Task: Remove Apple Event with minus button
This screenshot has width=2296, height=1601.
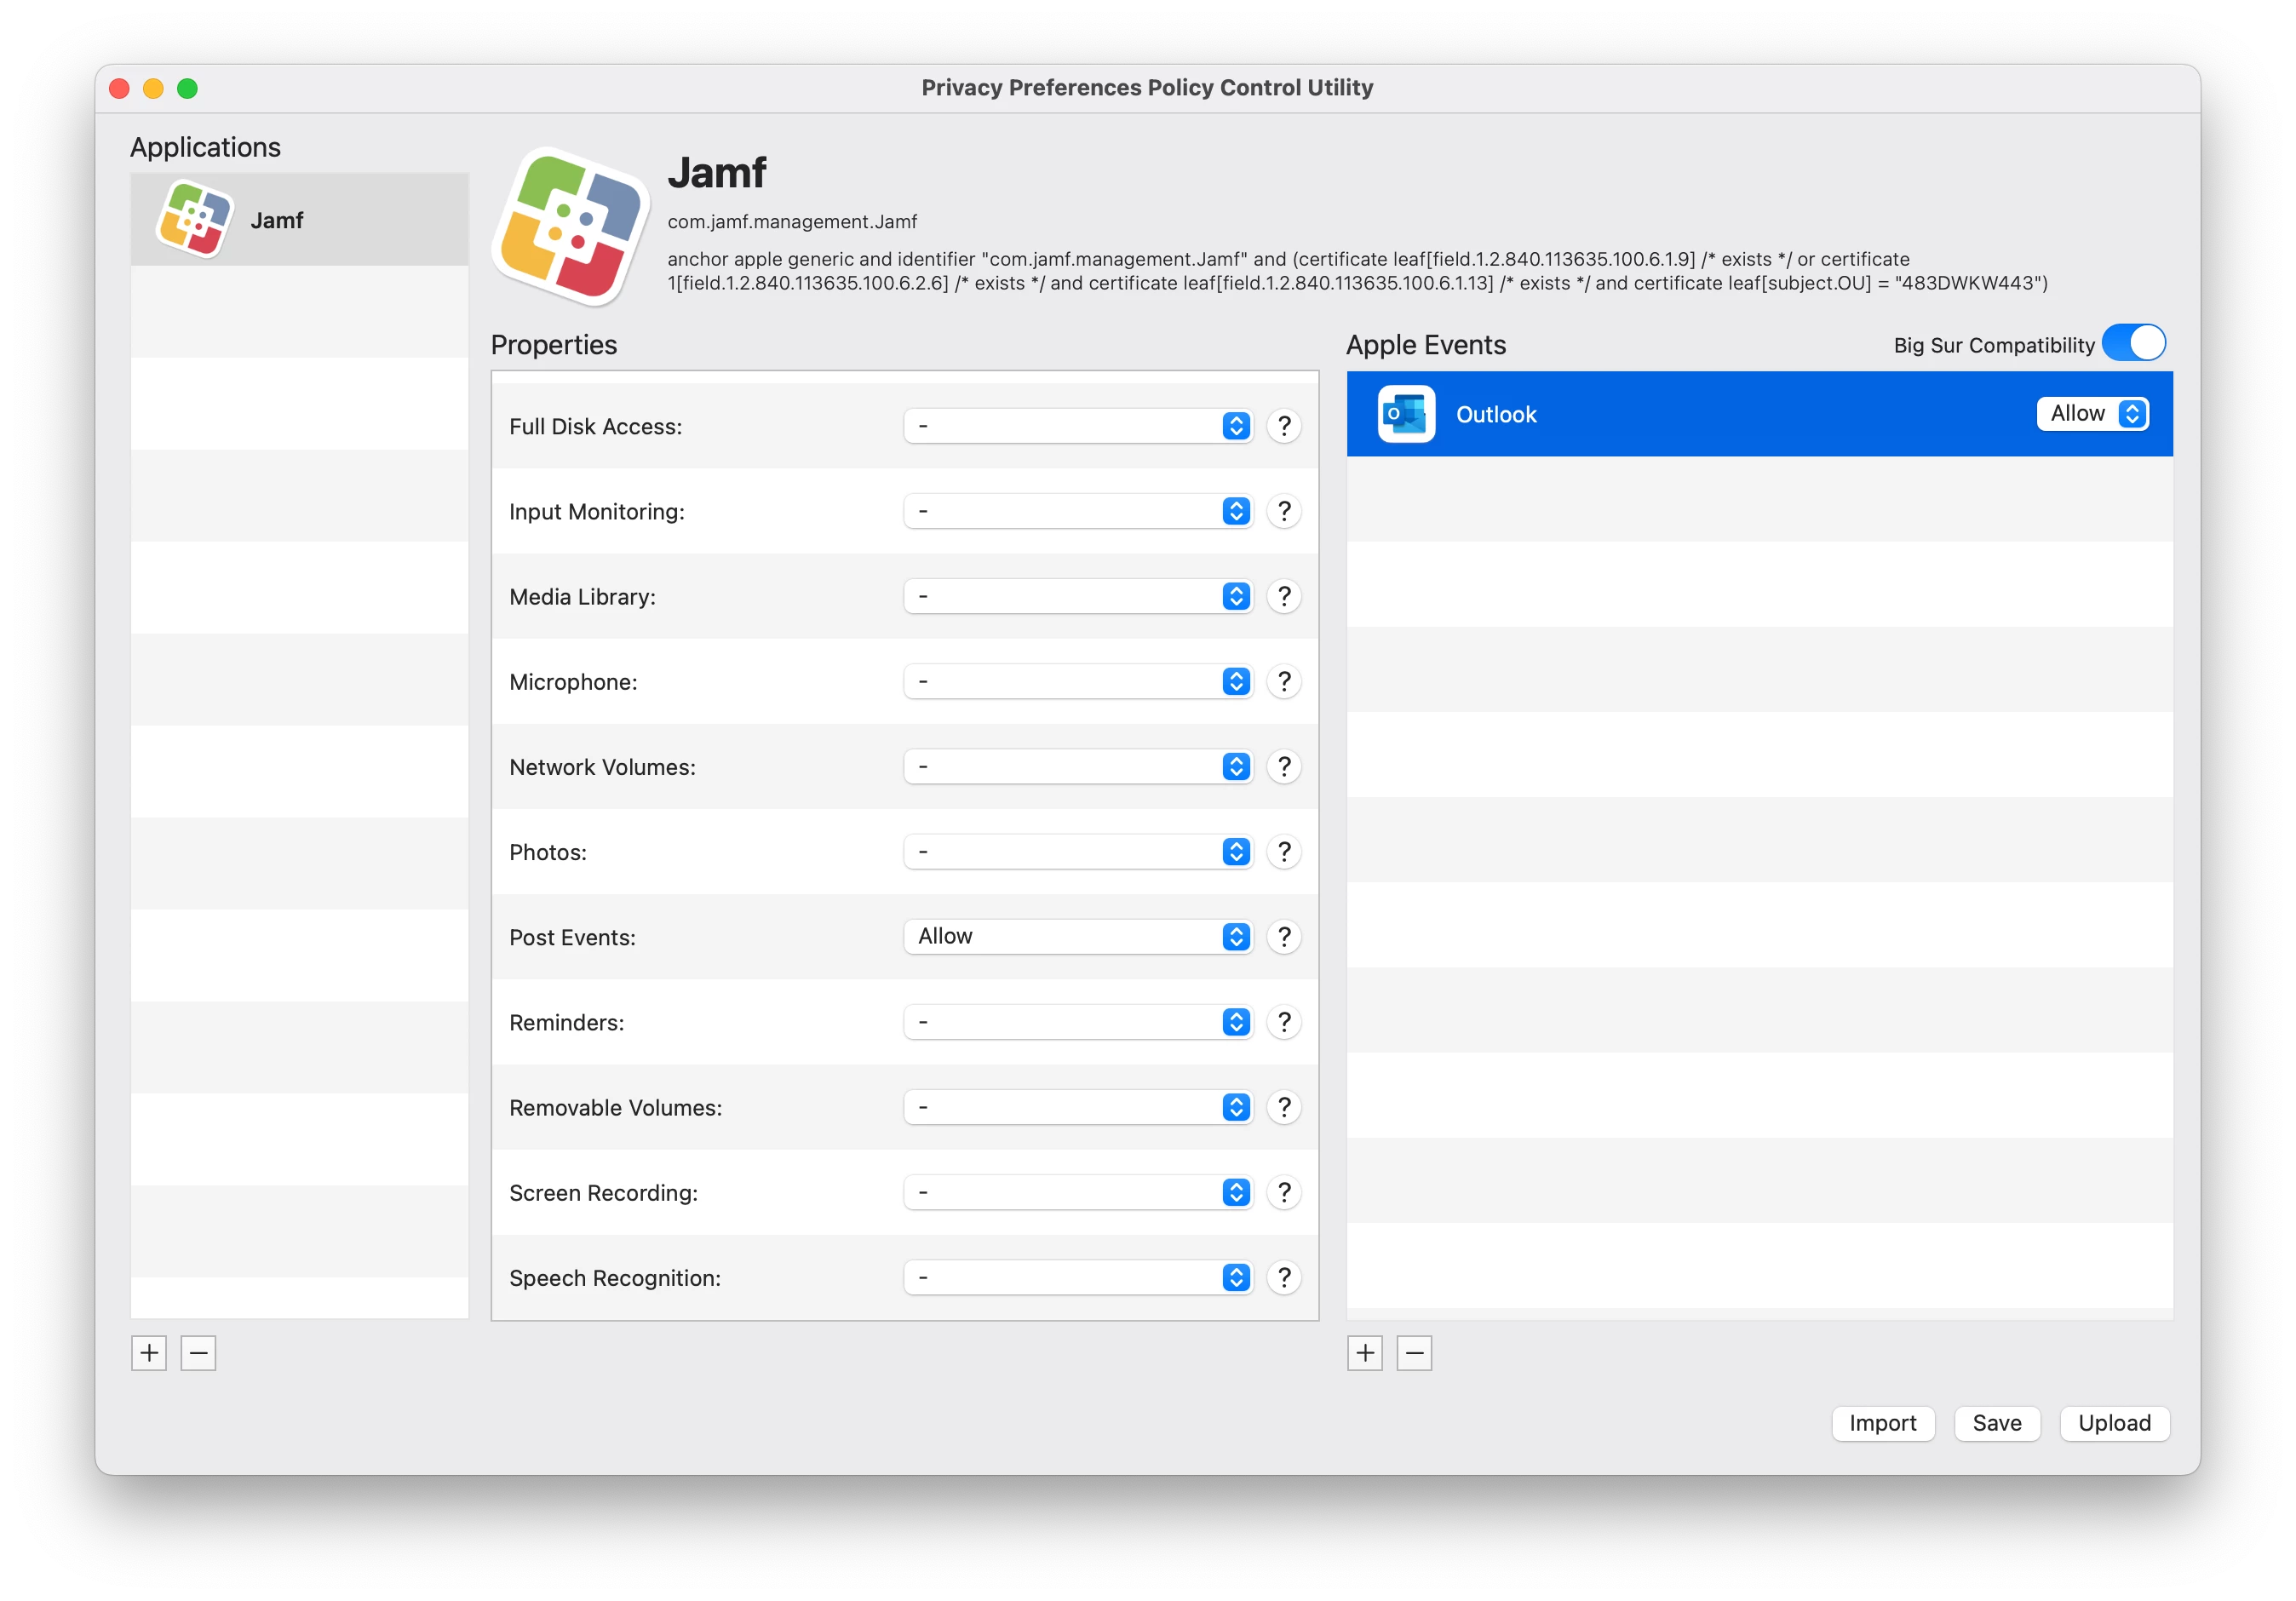Action: click(x=1414, y=1353)
